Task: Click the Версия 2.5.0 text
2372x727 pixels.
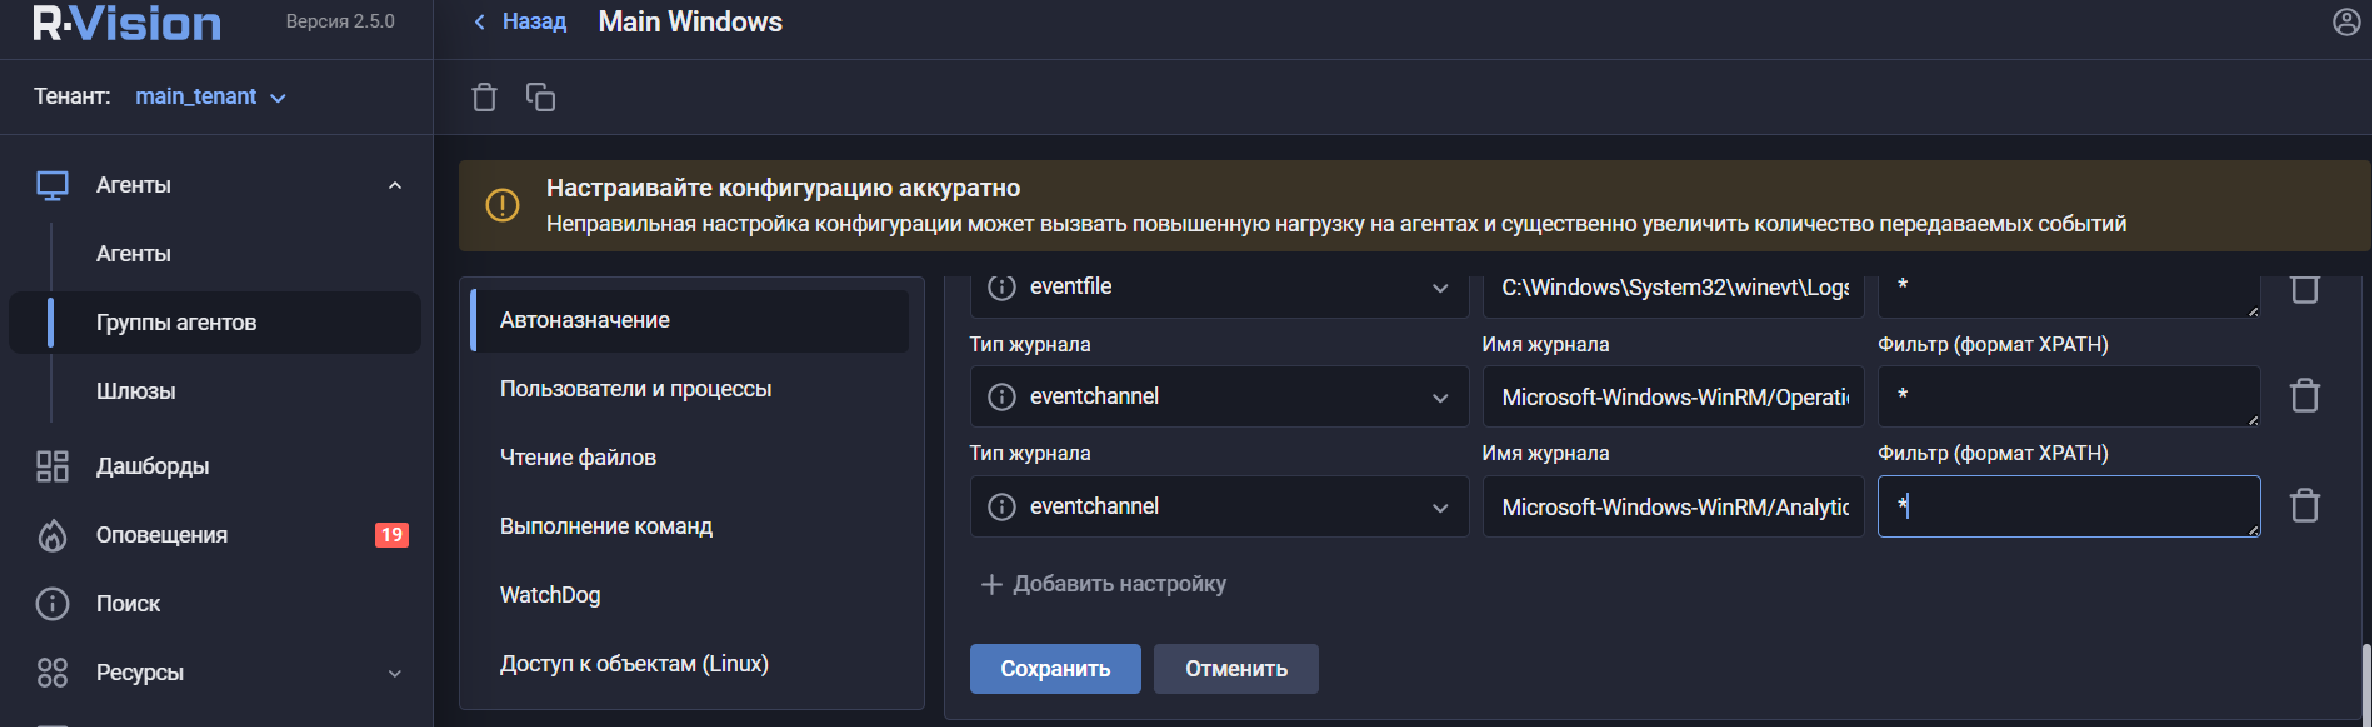Action: click(x=340, y=22)
